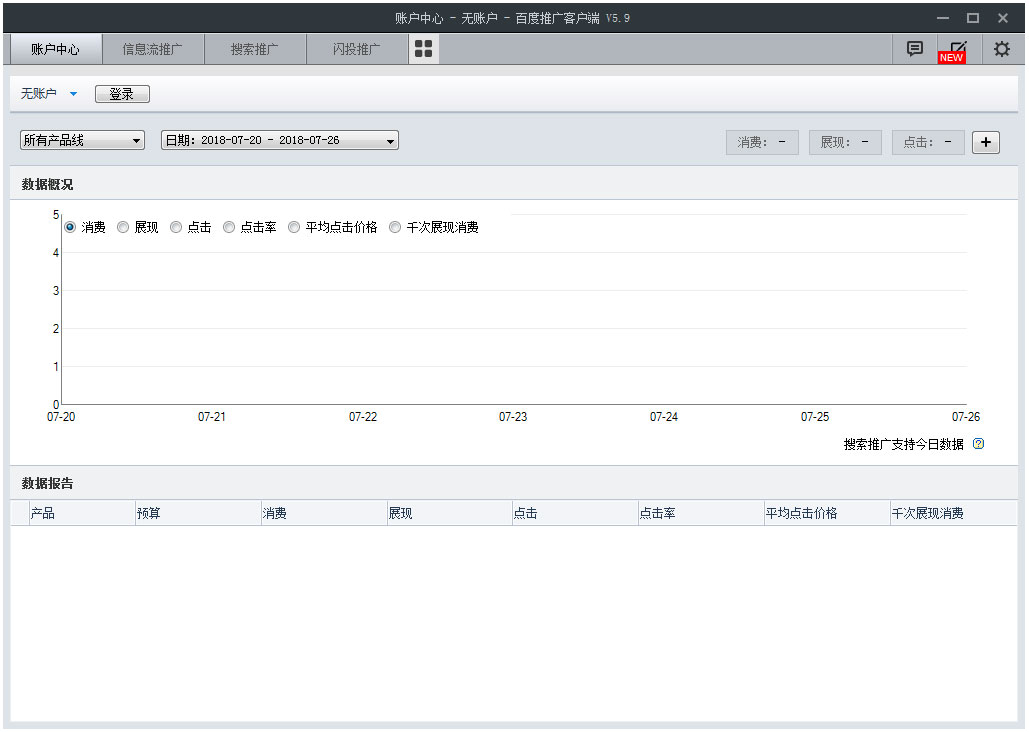Select the 点击率 radio button
The image size is (1029, 732).
229,227
